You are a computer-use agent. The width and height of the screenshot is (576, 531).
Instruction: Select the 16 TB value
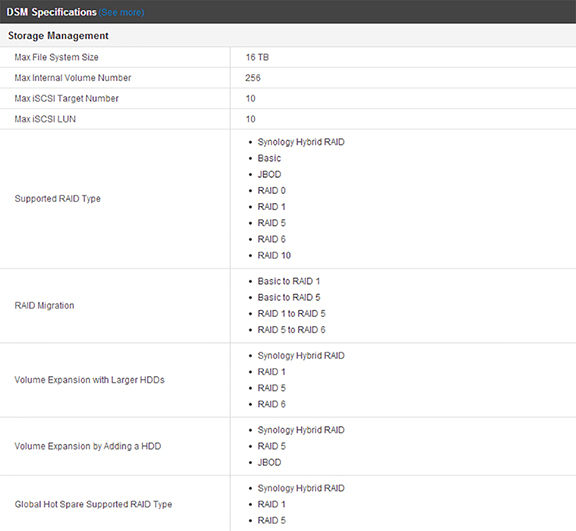[257, 57]
